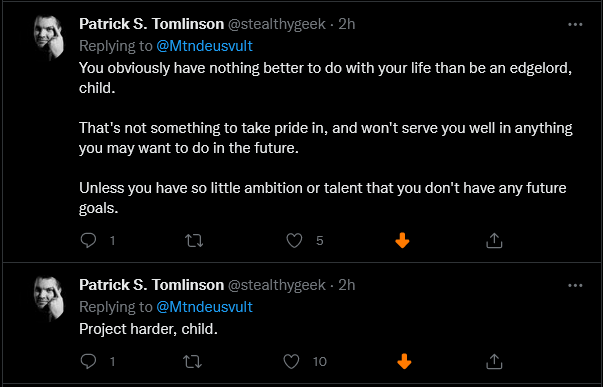Open the three-dot menu on second tweet
Viewport: 603px width, 387px height.
(575, 285)
